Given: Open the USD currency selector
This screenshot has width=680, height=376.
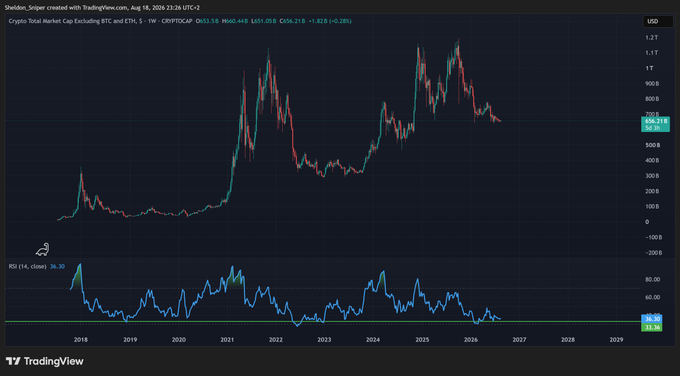Looking at the screenshot, I should pyautogui.click(x=657, y=21).
